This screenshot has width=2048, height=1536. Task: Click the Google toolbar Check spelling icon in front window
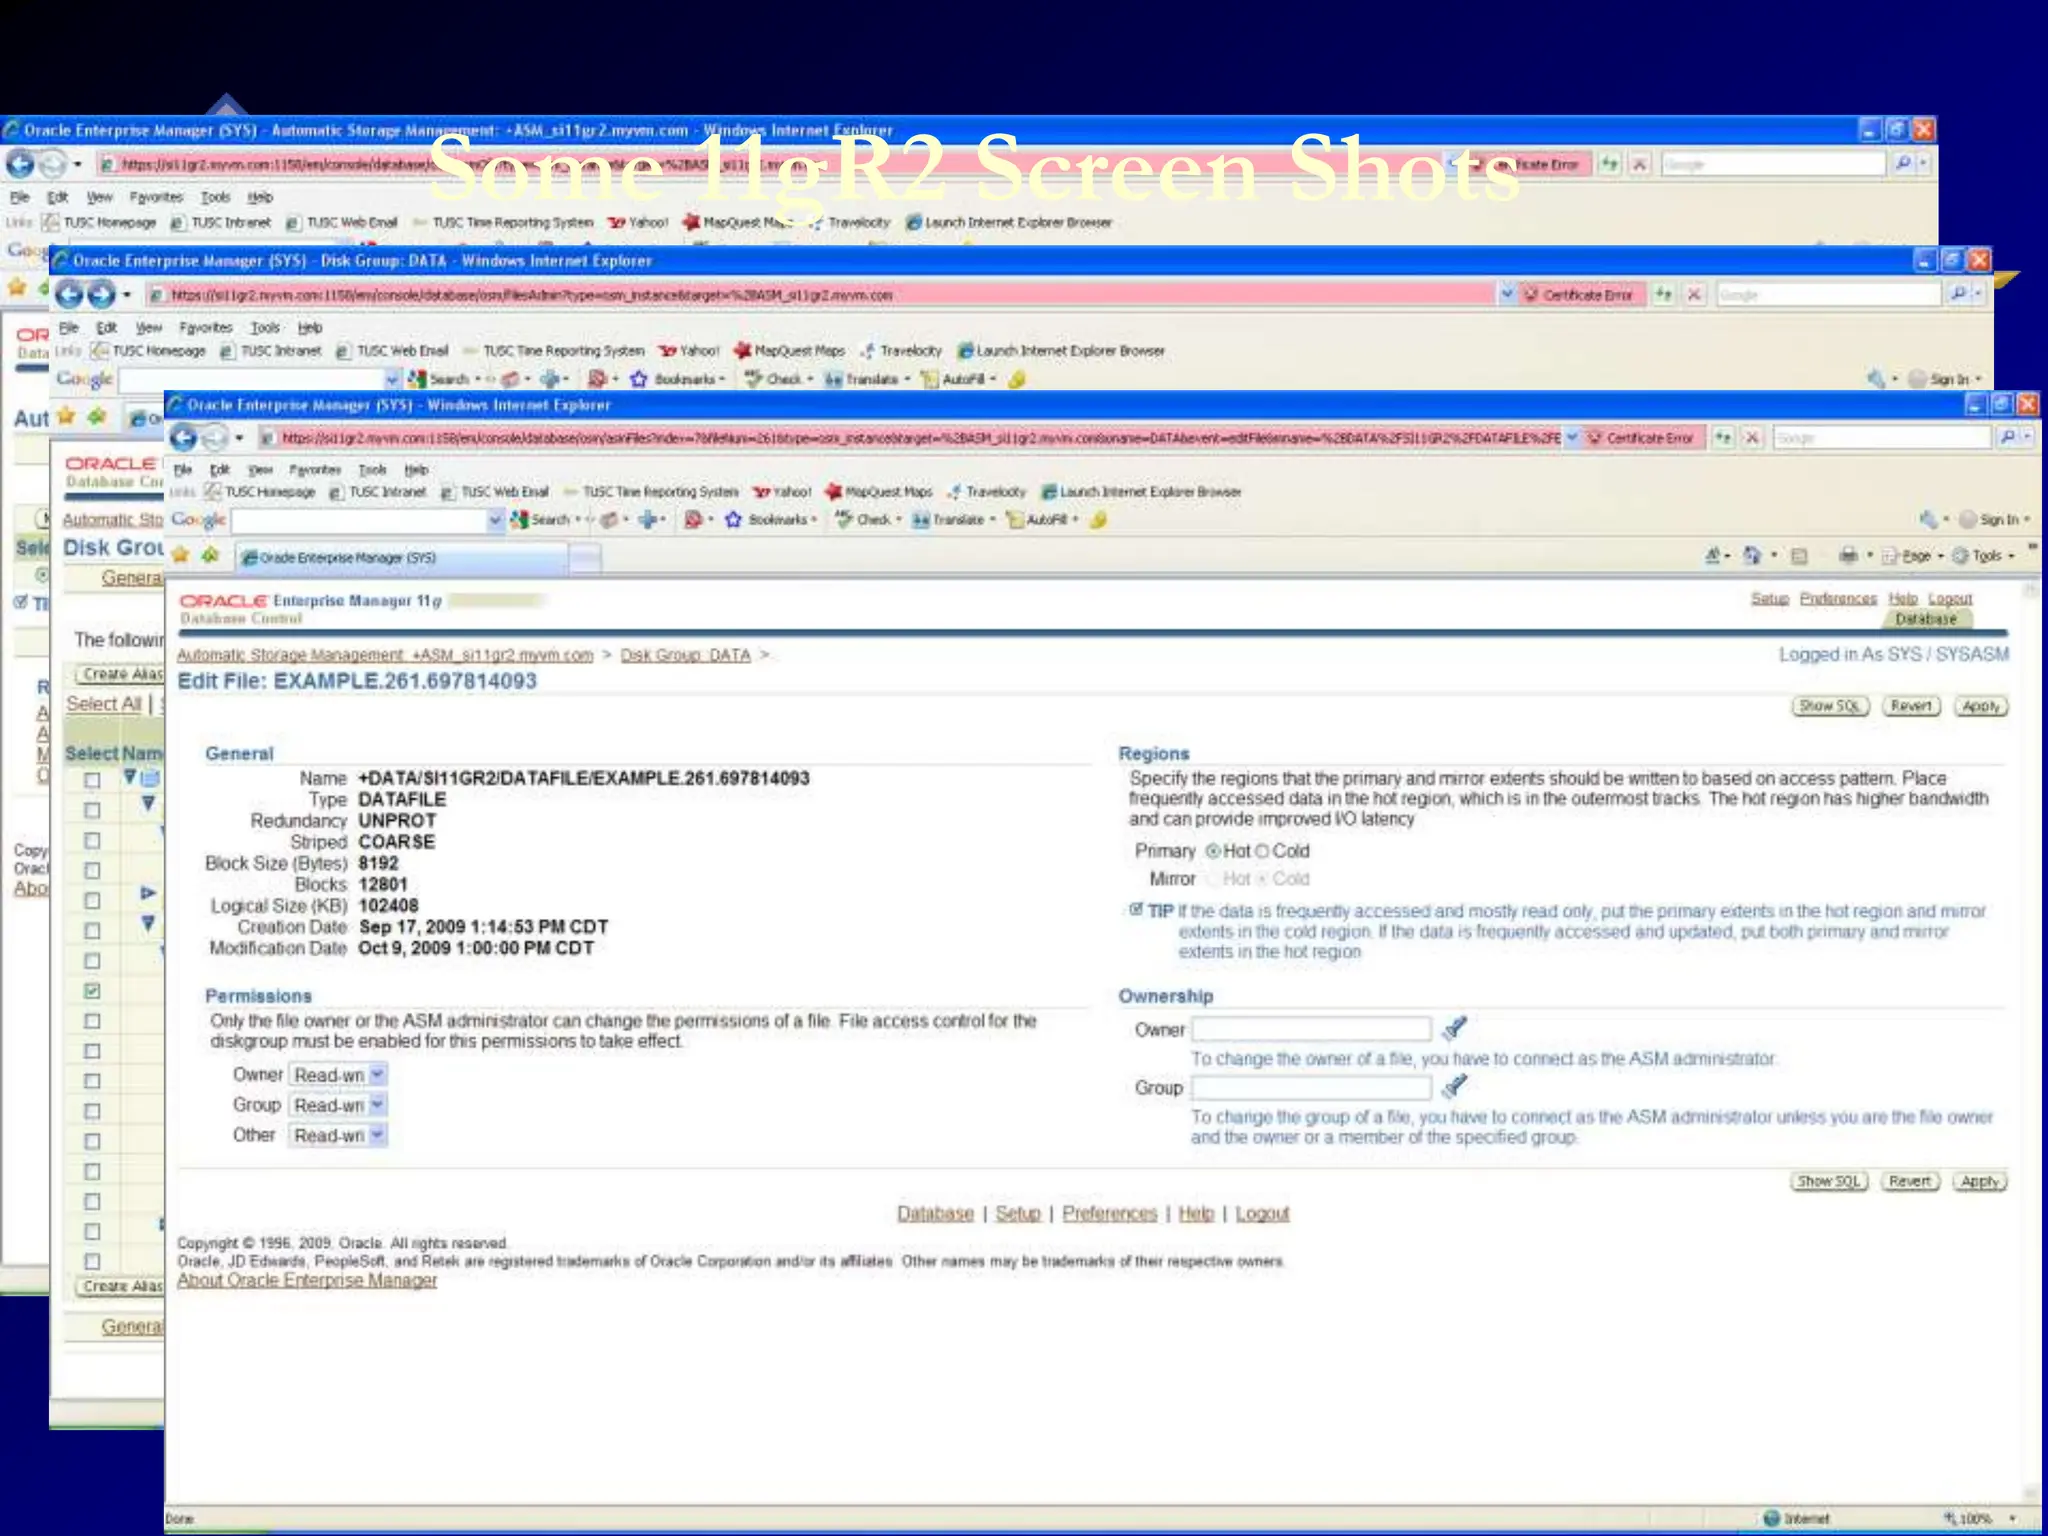845,520
